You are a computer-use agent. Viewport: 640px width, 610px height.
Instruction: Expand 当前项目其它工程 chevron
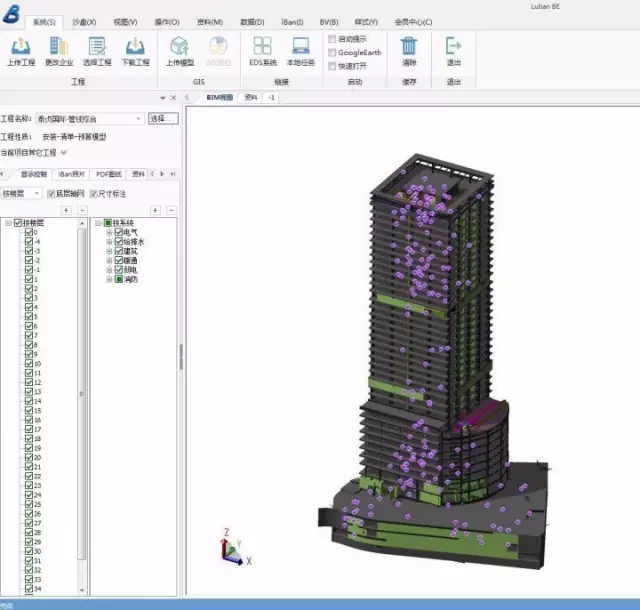point(64,152)
